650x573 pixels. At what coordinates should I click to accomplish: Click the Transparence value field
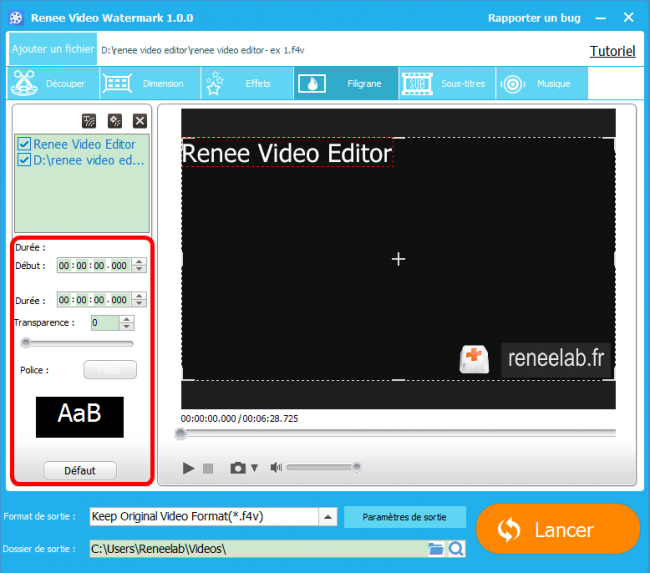(x=105, y=323)
